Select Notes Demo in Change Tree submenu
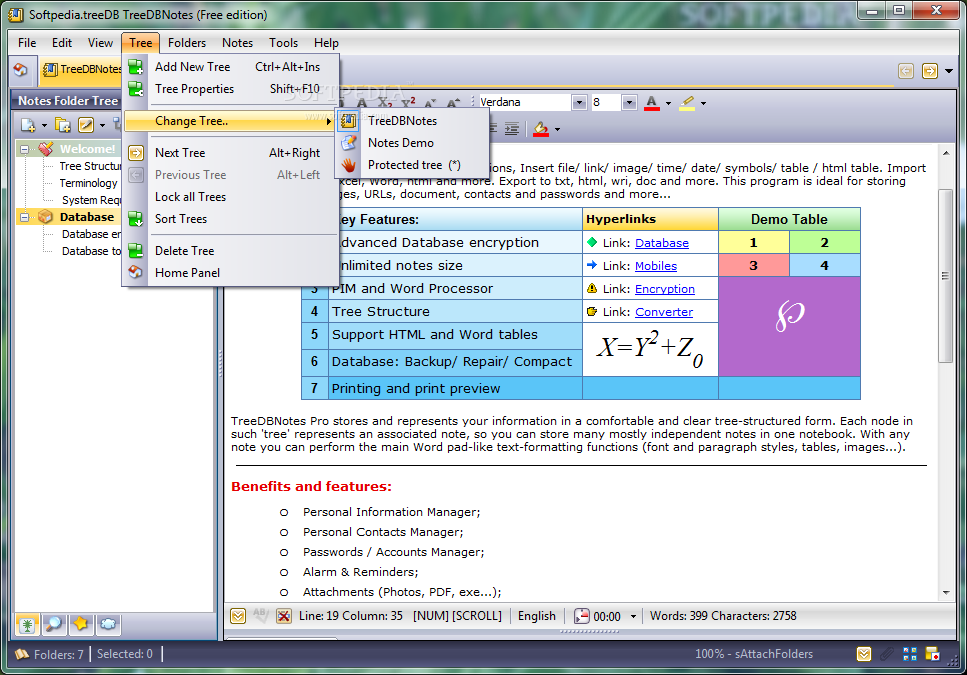967x675 pixels. click(x=412, y=143)
